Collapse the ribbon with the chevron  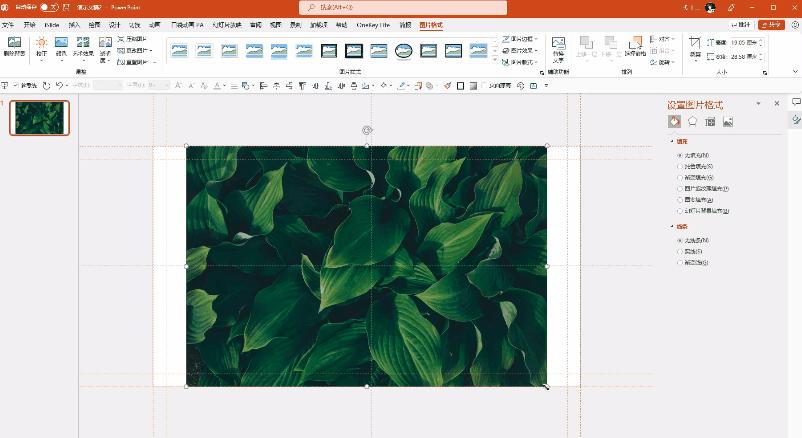coord(795,72)
